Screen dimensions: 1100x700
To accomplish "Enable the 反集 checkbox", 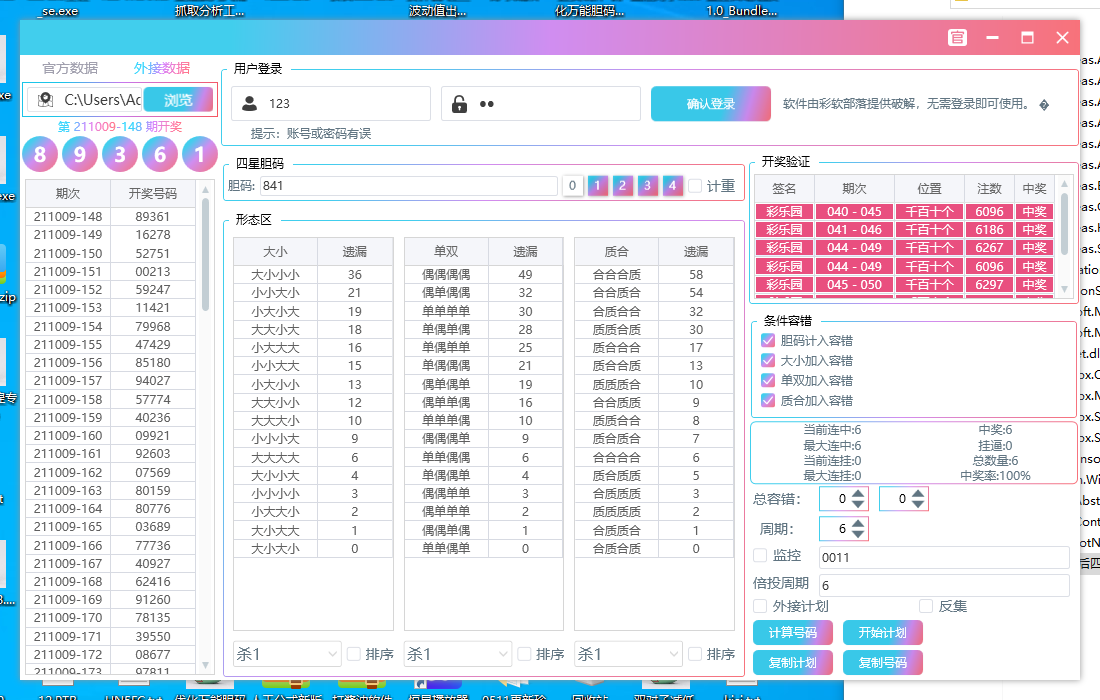I will pos(926,606).
